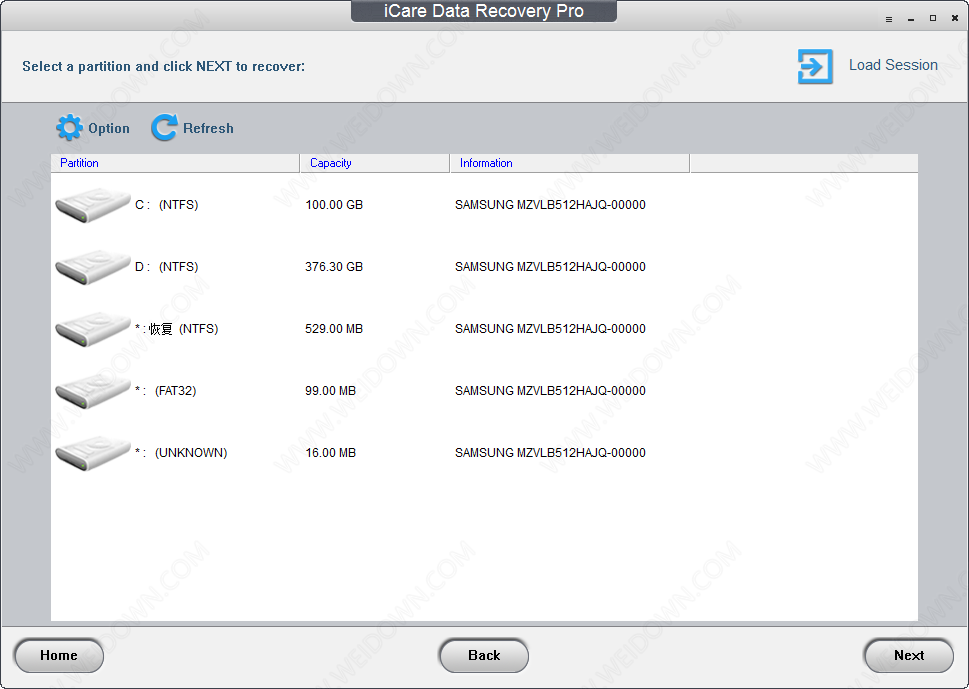
Task: Close the iCare Data Recovery window
Action: coord(955,19)
